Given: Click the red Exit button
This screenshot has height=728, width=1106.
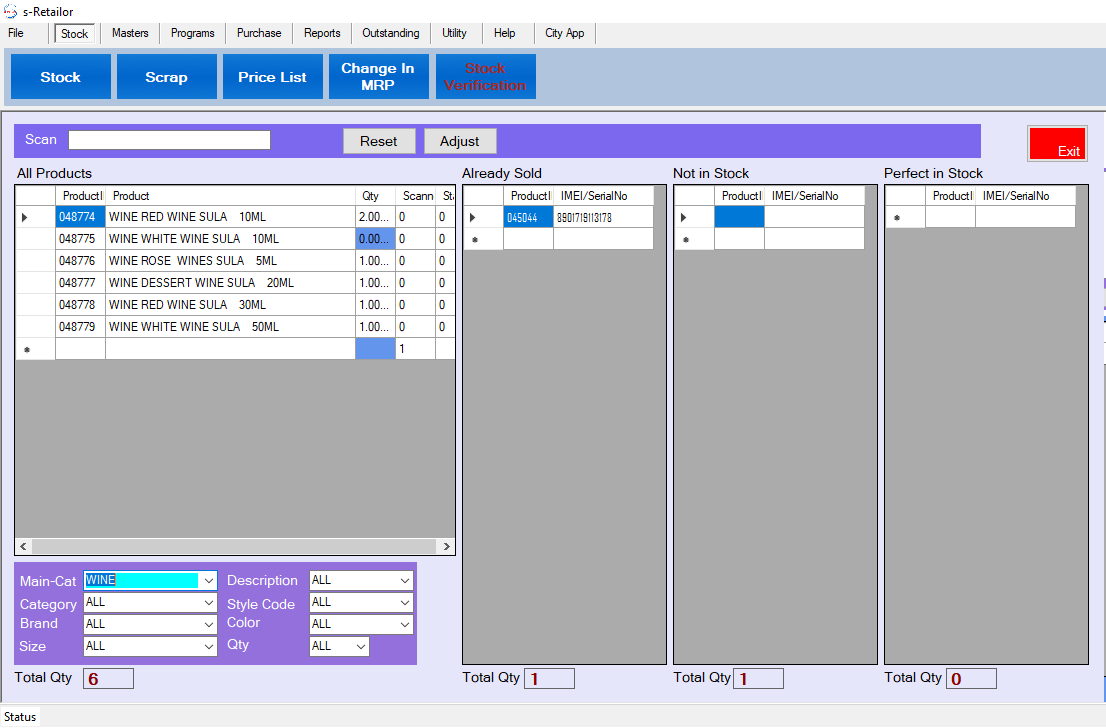Looking at the screenshot, I should pos(1057,144).
